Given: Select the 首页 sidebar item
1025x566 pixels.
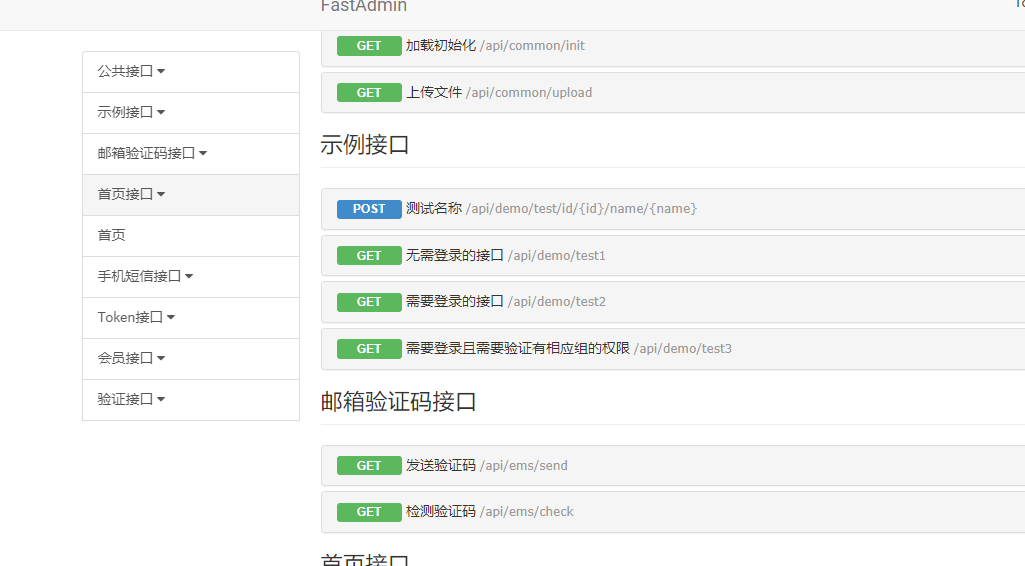Looking at the screenshot, I should click(x=112, y=236).
